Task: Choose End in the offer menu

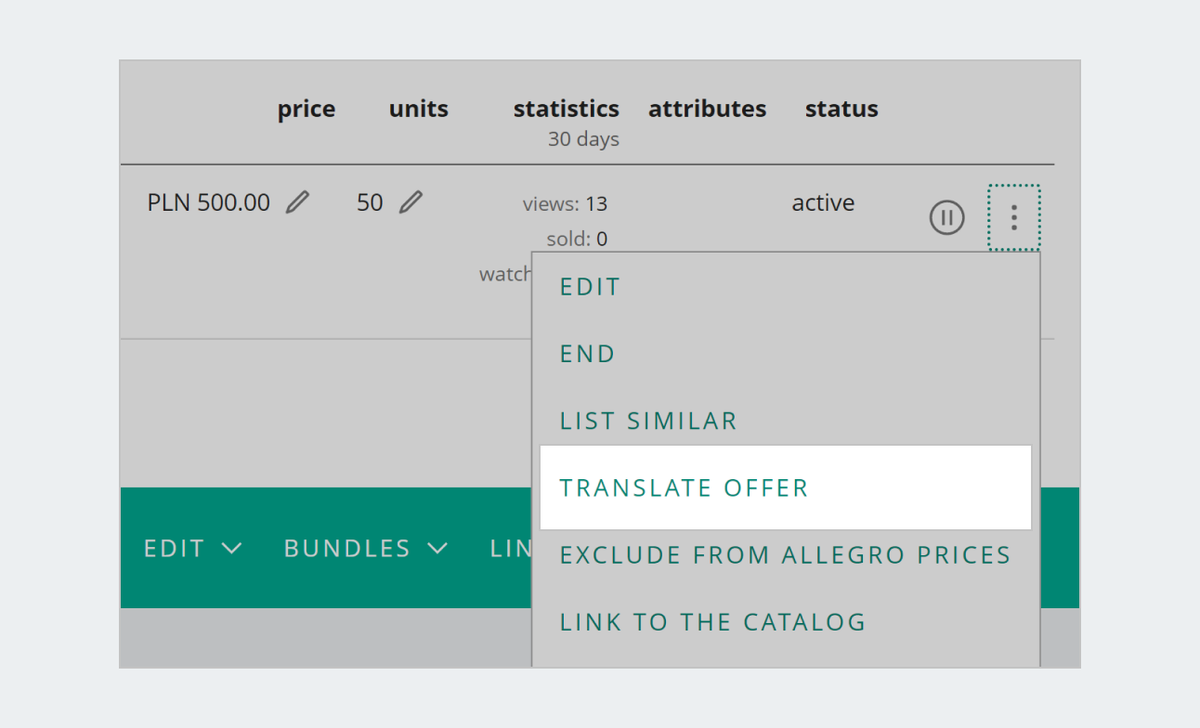Action: 588,355
